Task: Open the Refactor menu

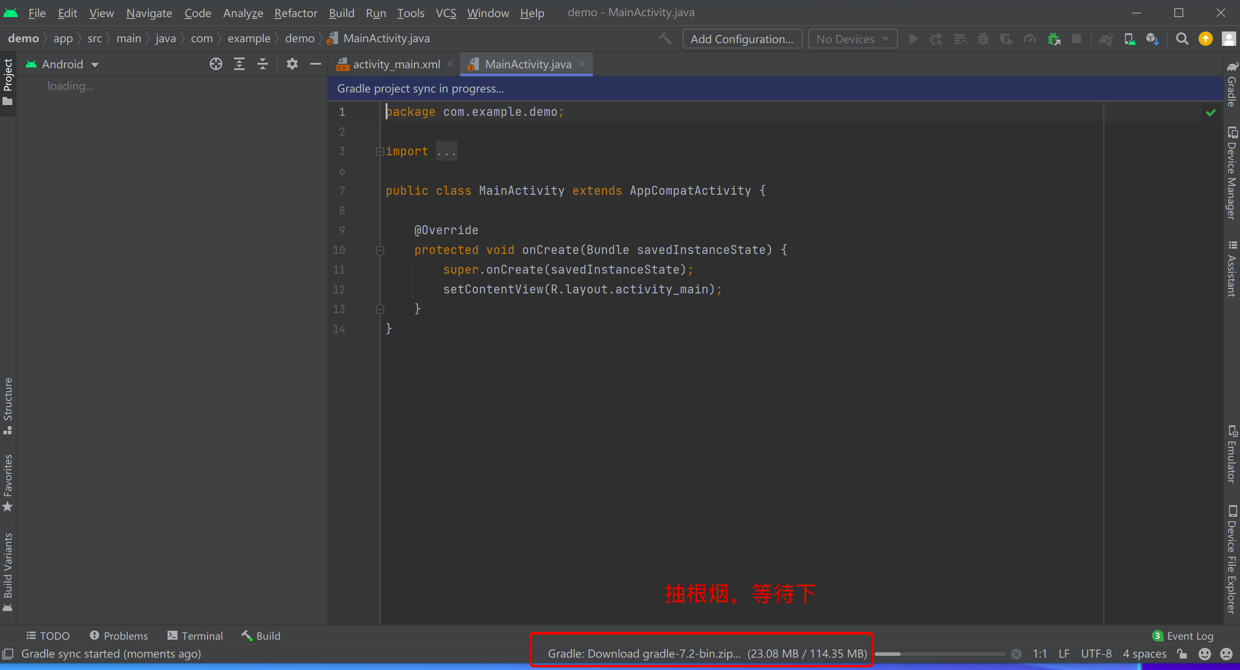Action: point(295,13)
